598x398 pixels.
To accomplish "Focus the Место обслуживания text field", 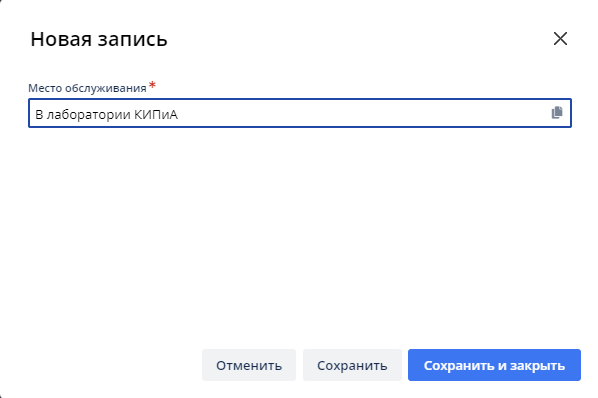I will point(300,113).
